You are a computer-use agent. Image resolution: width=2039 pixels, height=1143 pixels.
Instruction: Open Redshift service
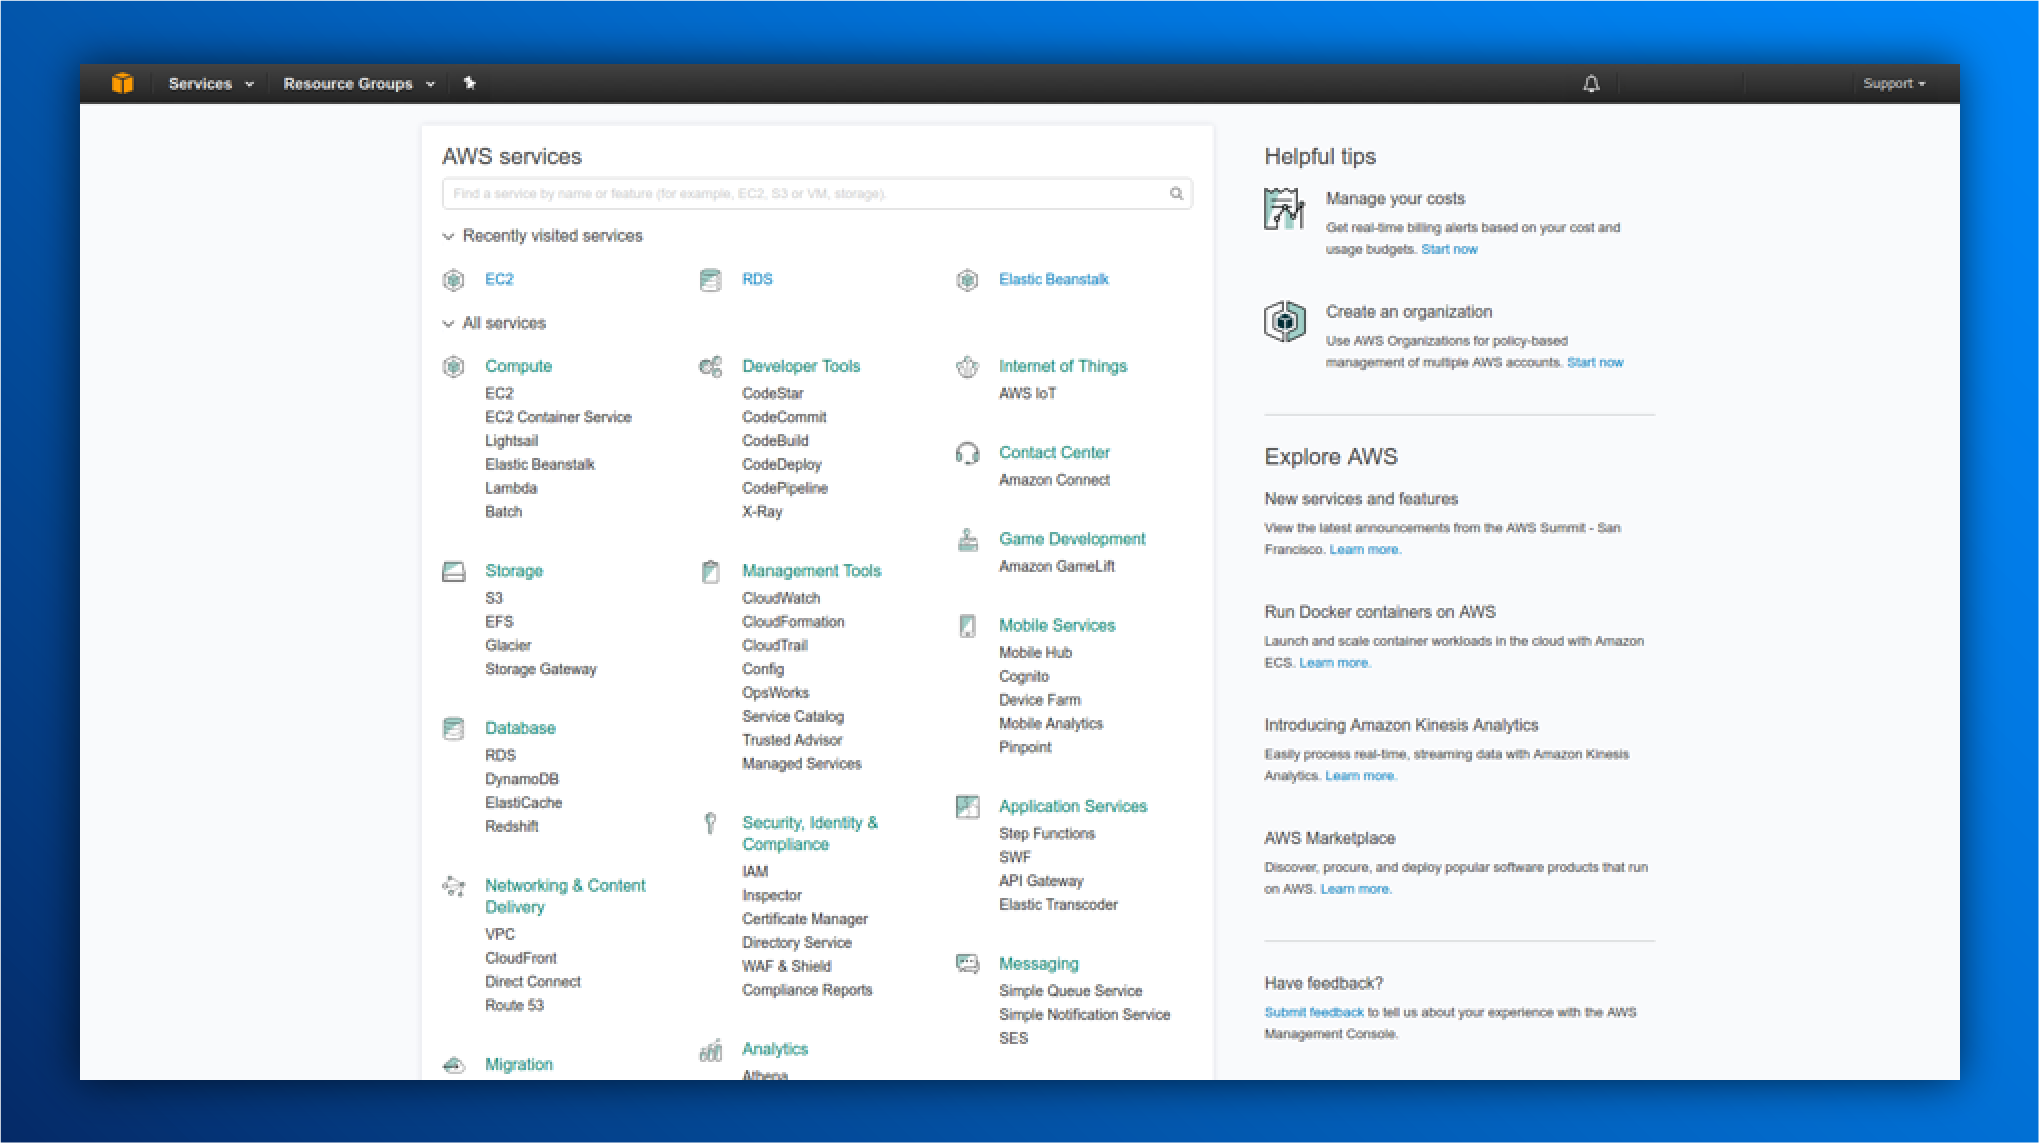click(512, 827)
